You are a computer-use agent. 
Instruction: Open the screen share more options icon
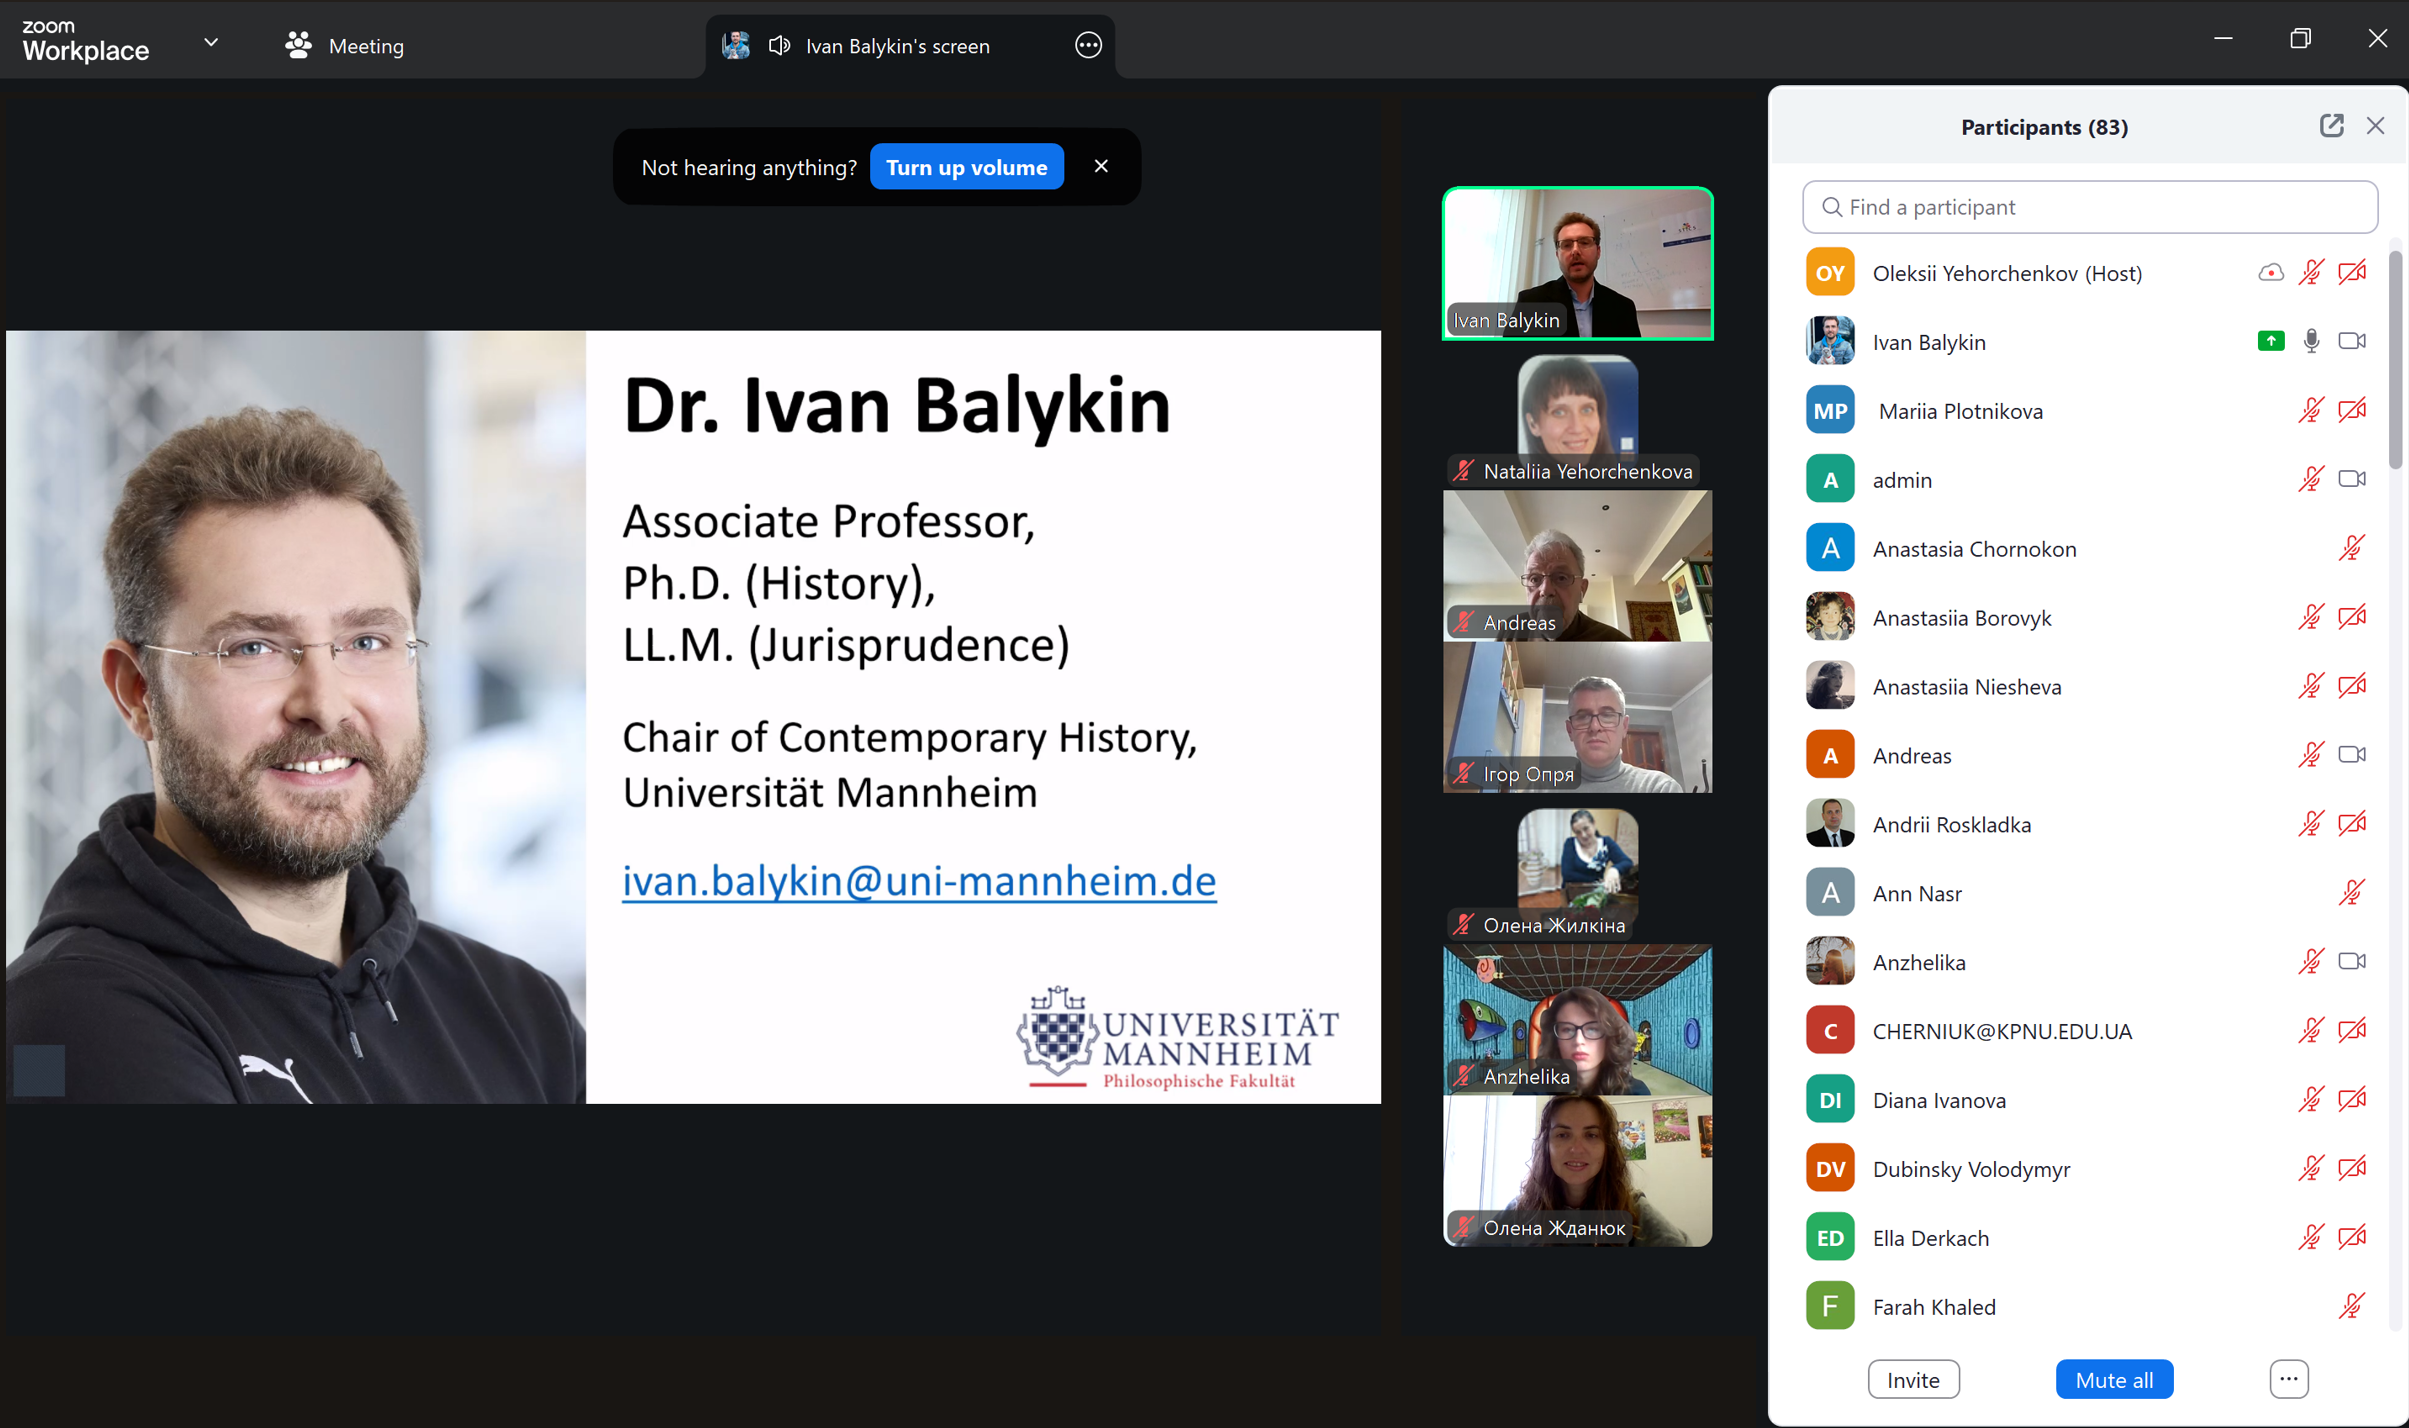pyautogui.click(x=1088, y=45)
